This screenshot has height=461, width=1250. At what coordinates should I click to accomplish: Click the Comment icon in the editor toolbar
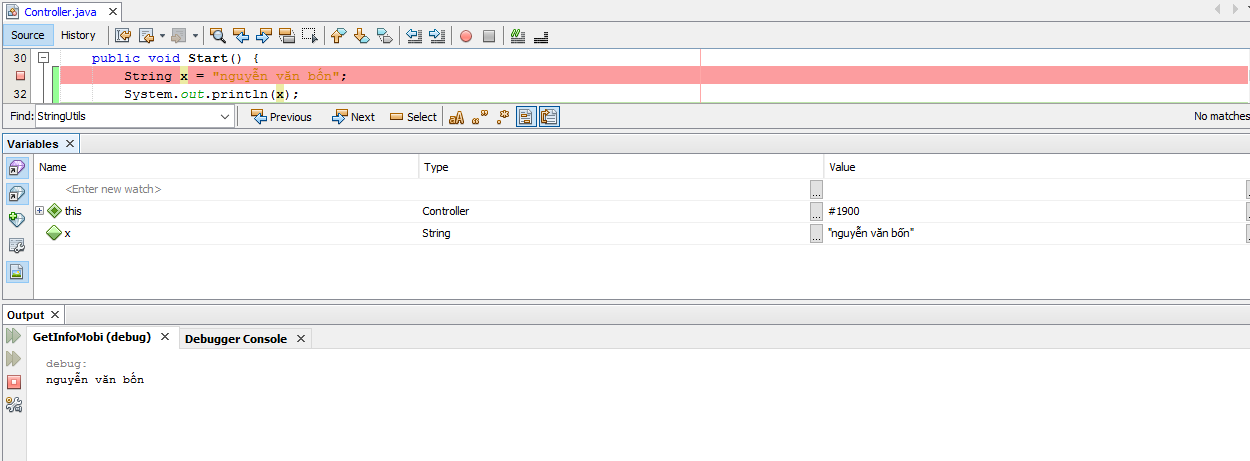click(x=517, y=36)
